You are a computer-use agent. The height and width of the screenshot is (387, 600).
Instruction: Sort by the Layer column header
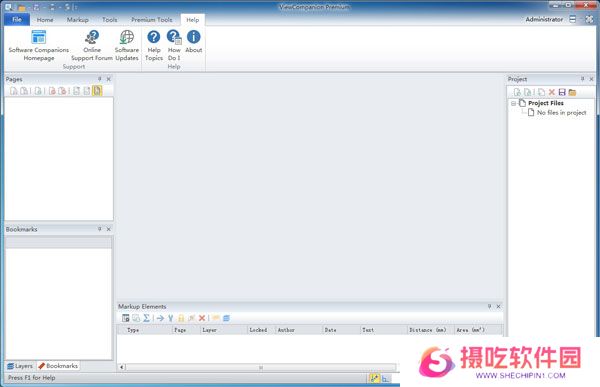(x=224, y=330)
